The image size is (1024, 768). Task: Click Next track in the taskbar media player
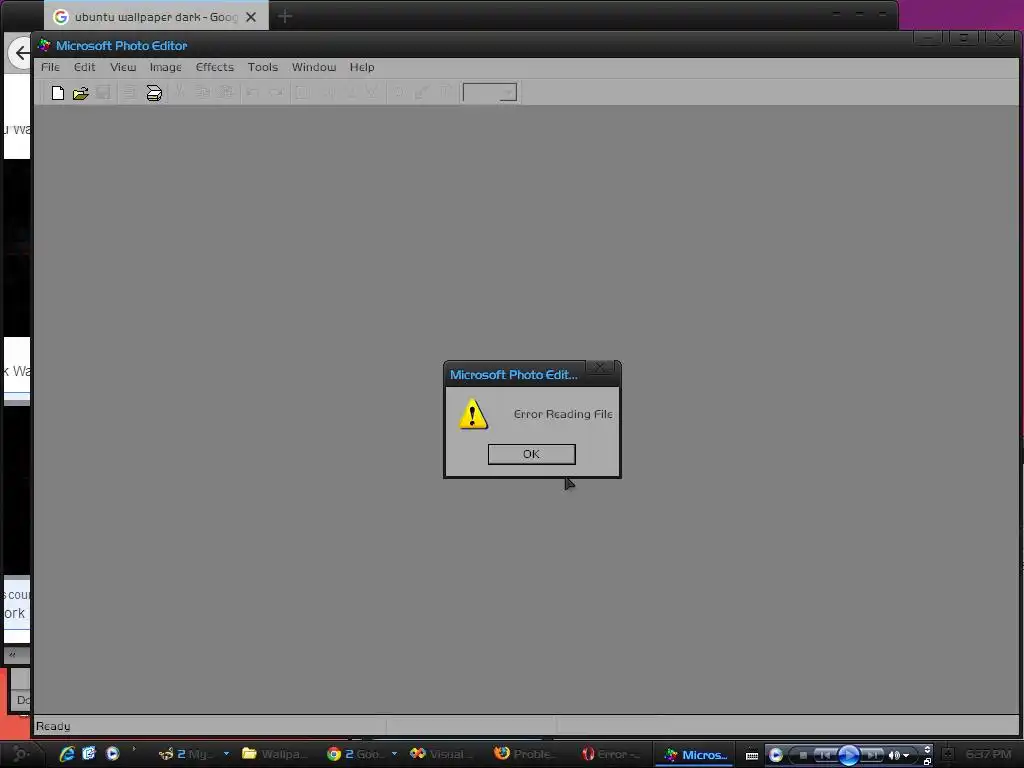click(872, 756)
